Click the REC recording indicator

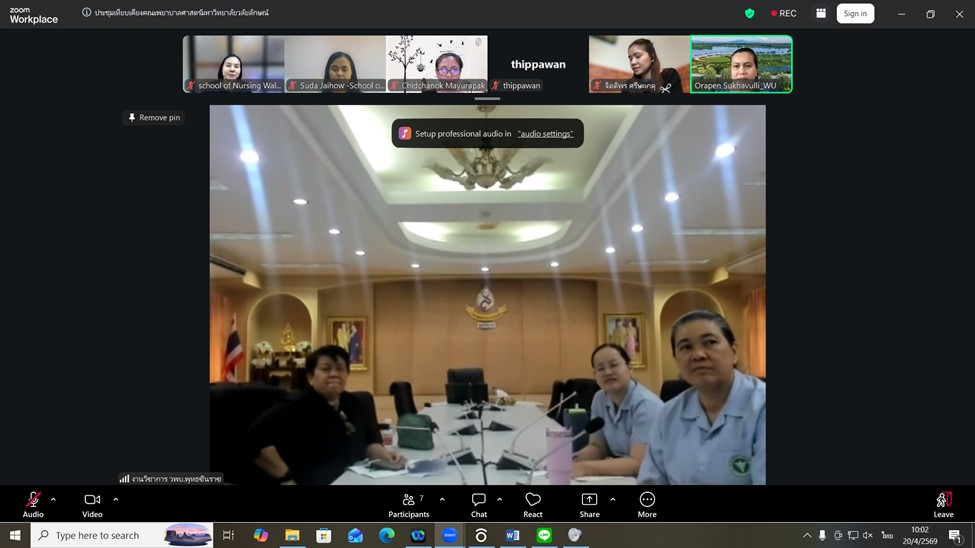(784, 13)
